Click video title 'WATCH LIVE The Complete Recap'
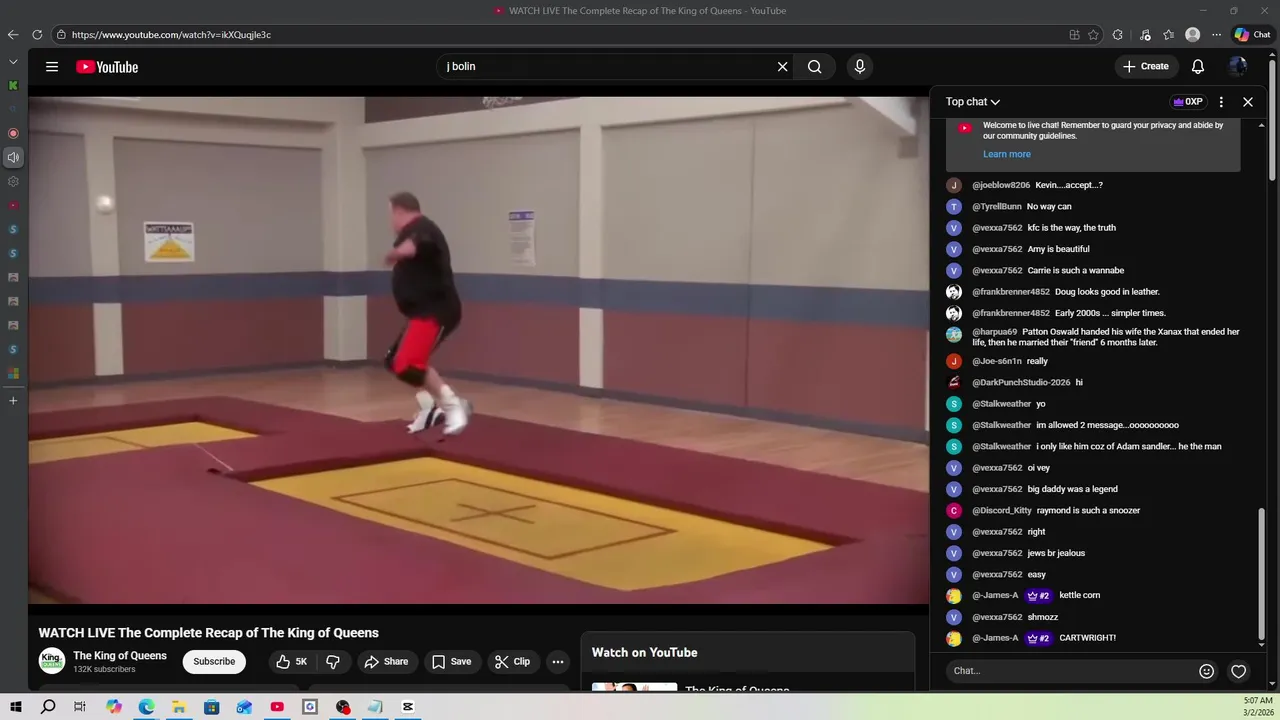This screenshot has height=720, width=1280. (x=208, y=633)
